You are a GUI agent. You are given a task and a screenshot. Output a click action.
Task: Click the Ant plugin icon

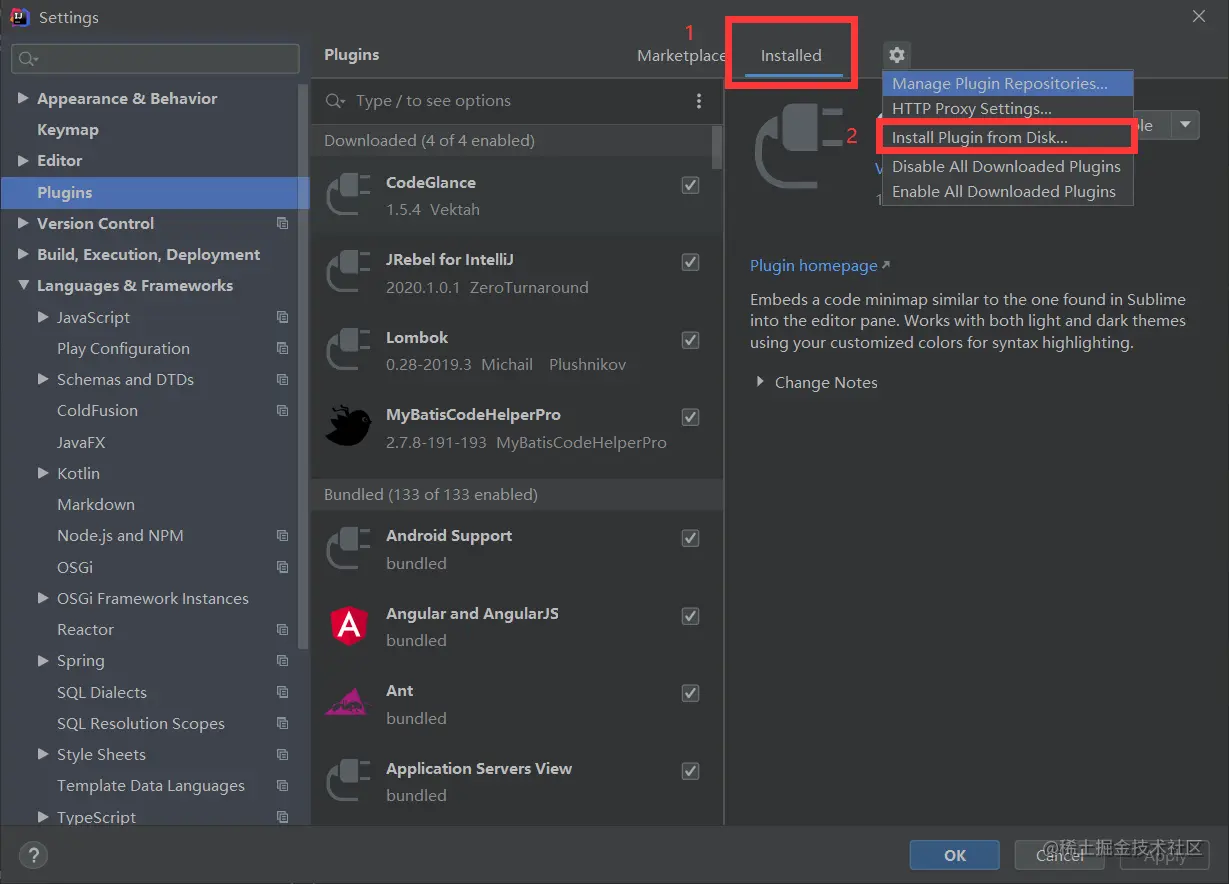point(348,703)
